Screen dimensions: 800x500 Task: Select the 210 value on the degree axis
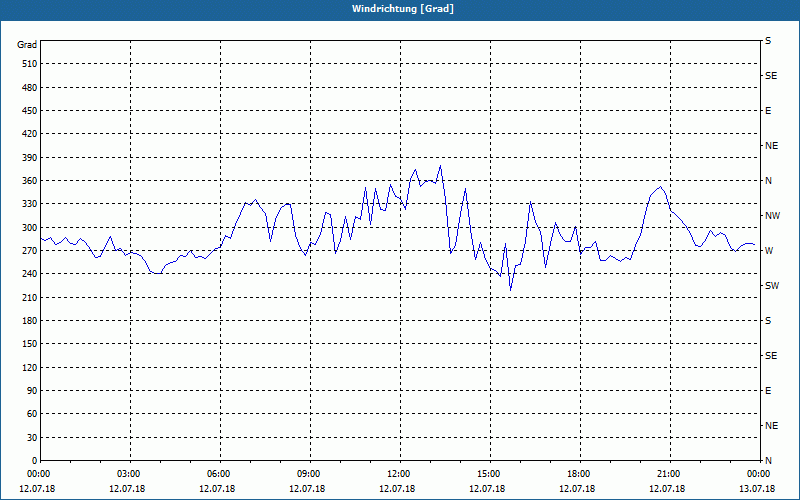[30, 297]
